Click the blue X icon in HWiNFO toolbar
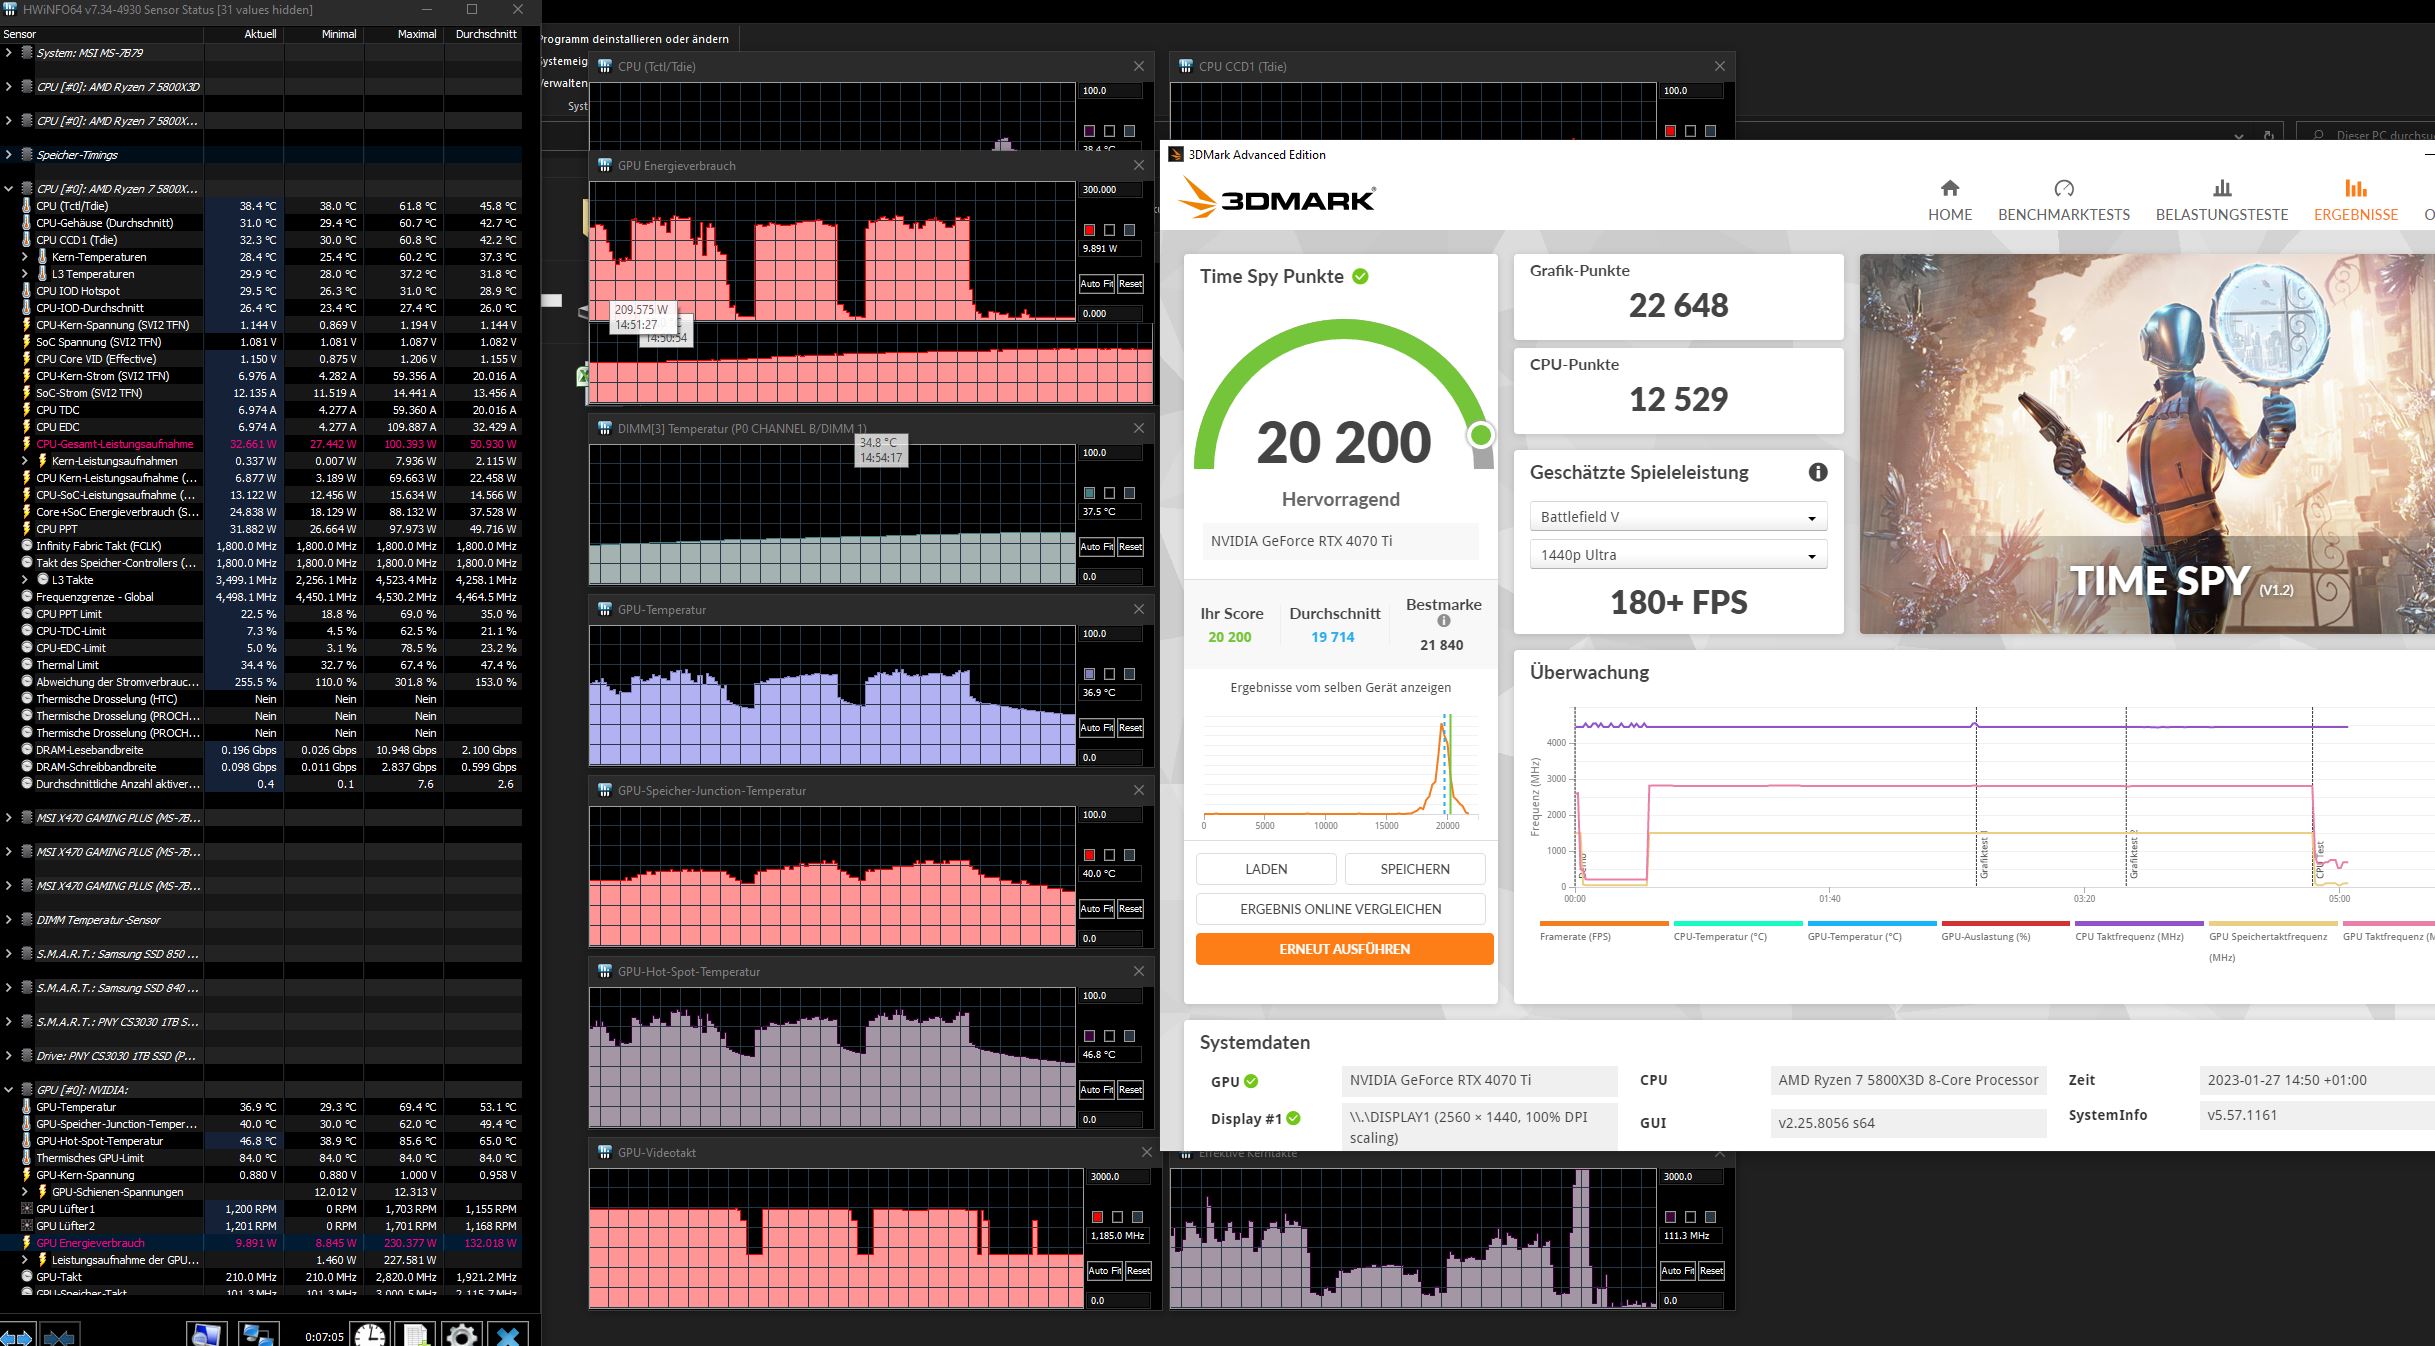This screenshot has width=2435, height=1346. tap(508, 1335)
